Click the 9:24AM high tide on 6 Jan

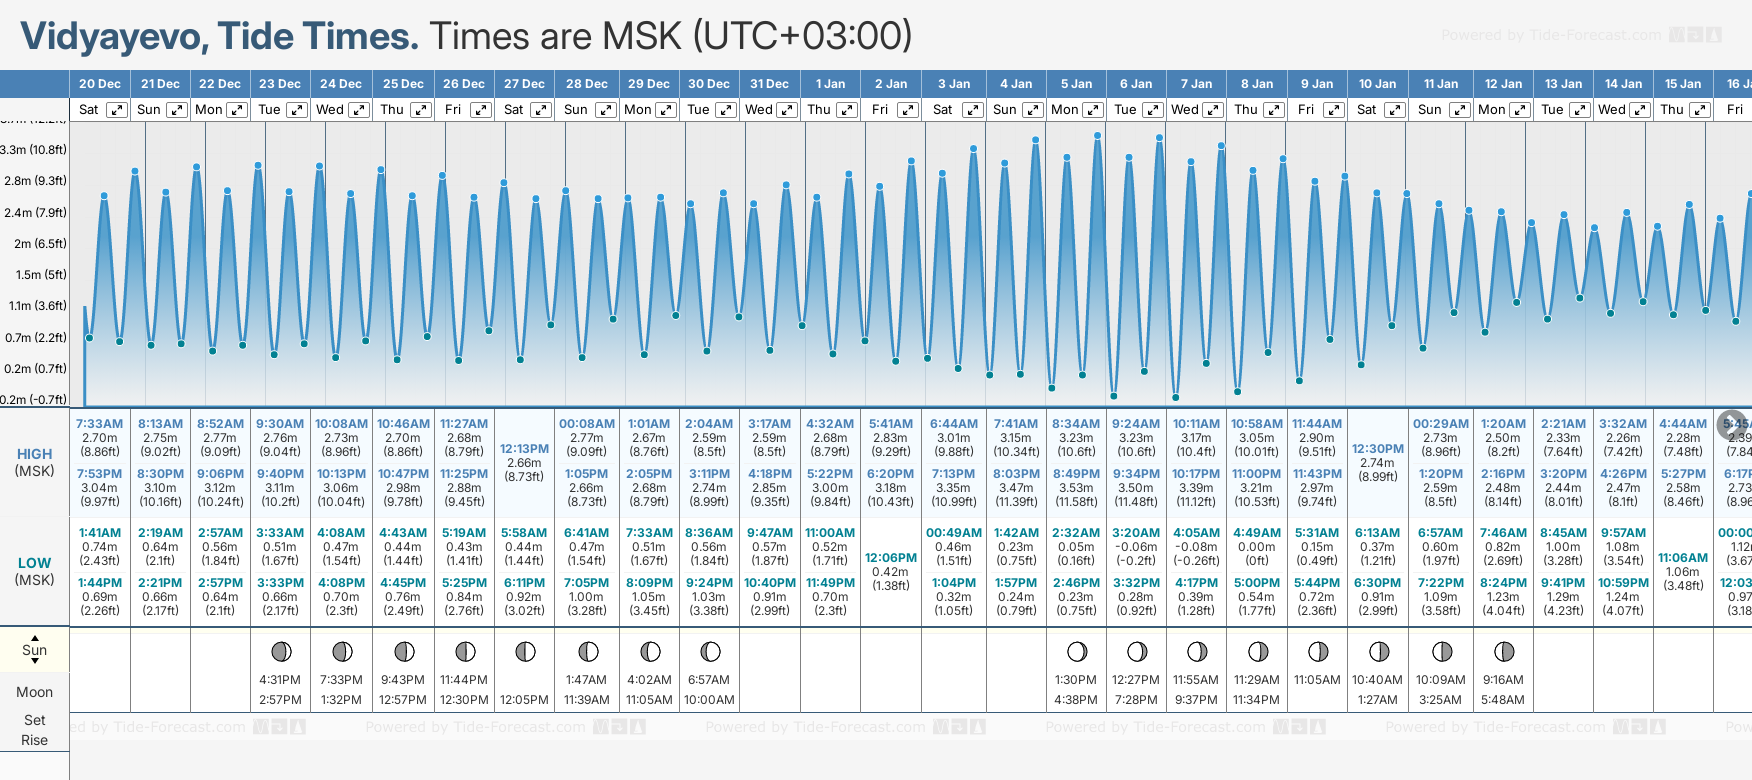[1136, 424]
